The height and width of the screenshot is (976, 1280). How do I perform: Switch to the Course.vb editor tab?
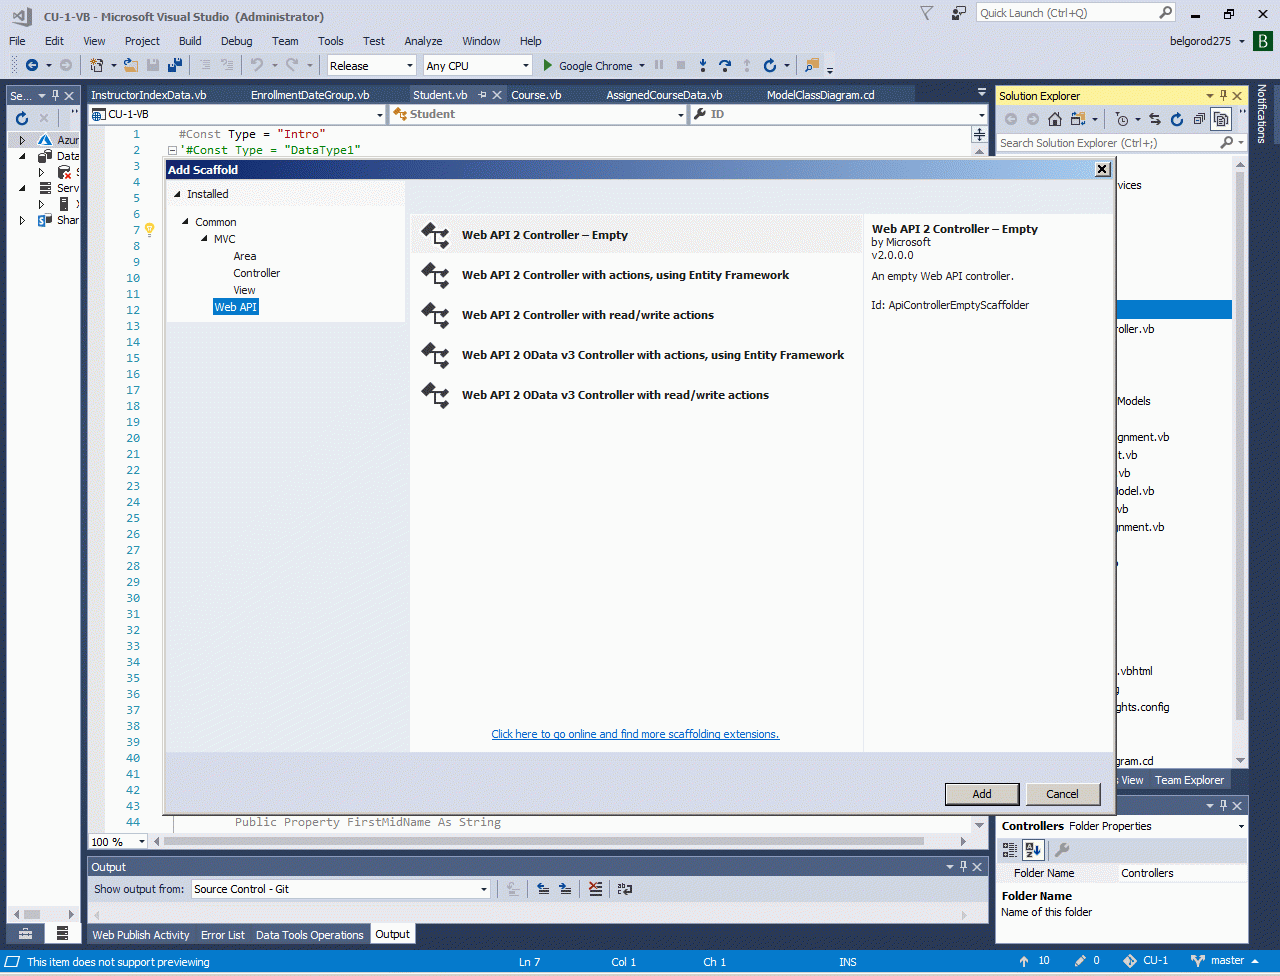coord(536,95)
